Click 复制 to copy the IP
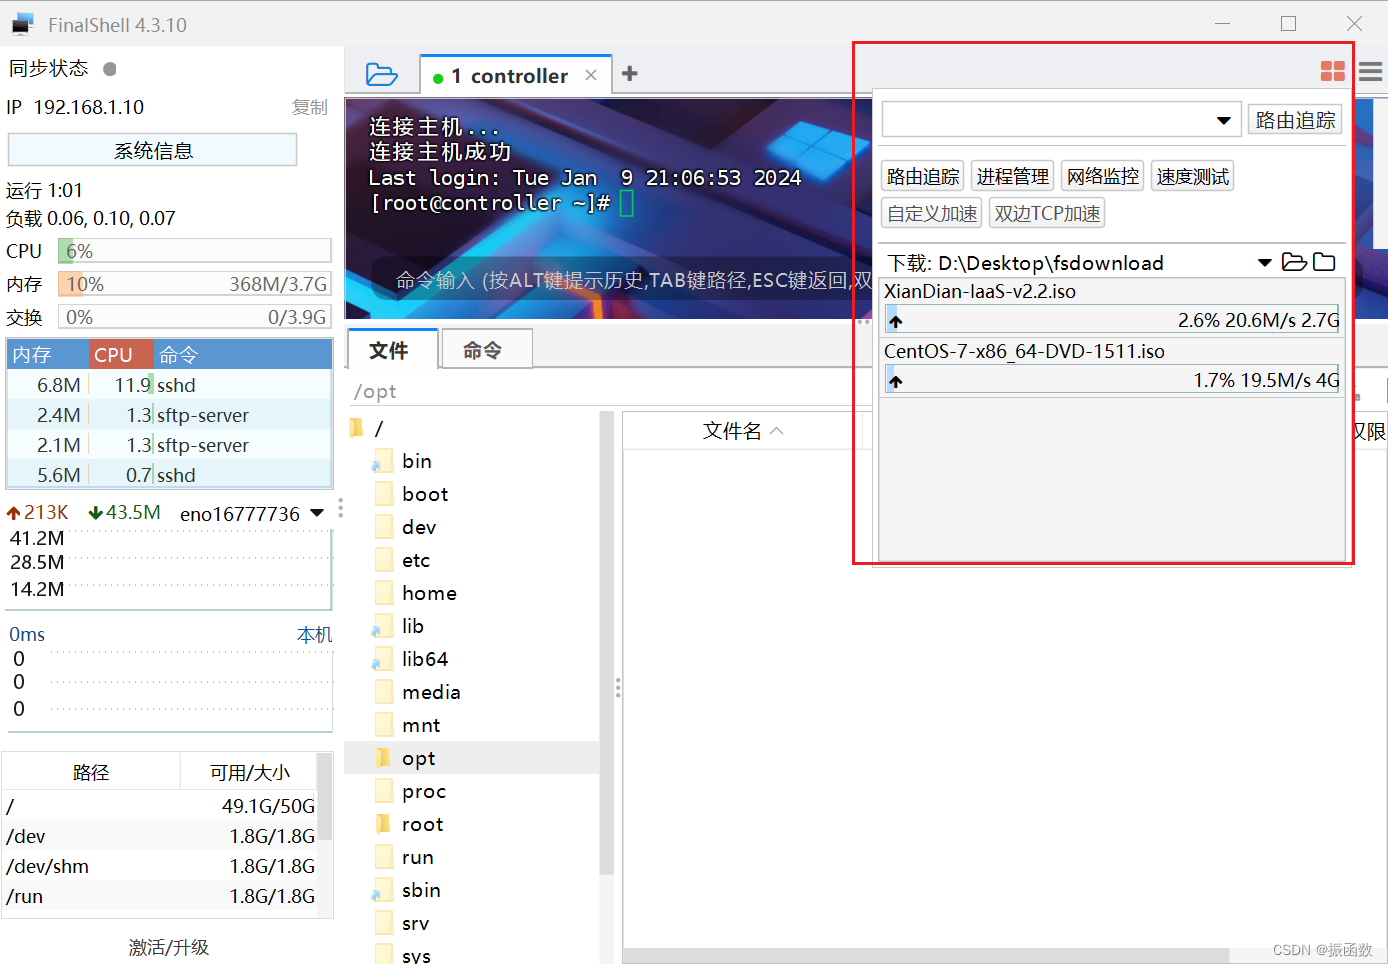Screen dimensions: 1388x967 tap(309, 107)
